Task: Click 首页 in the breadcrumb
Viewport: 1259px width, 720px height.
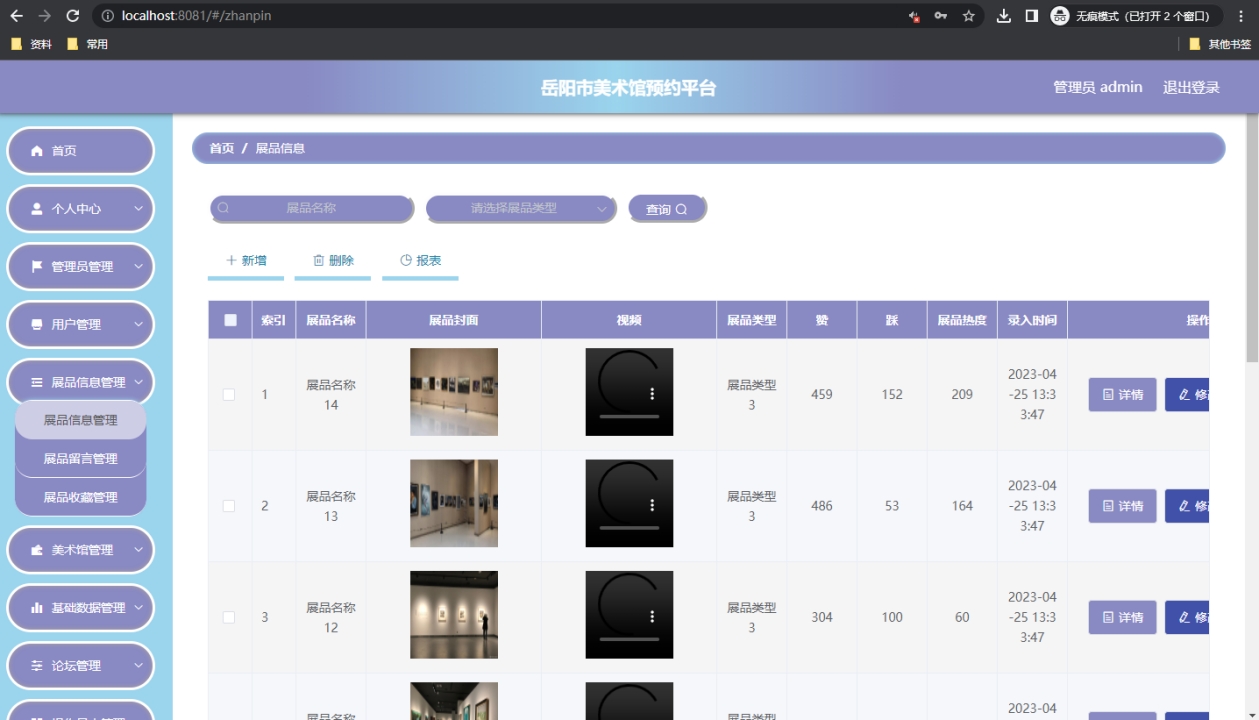Action: (x=221, y=148)
